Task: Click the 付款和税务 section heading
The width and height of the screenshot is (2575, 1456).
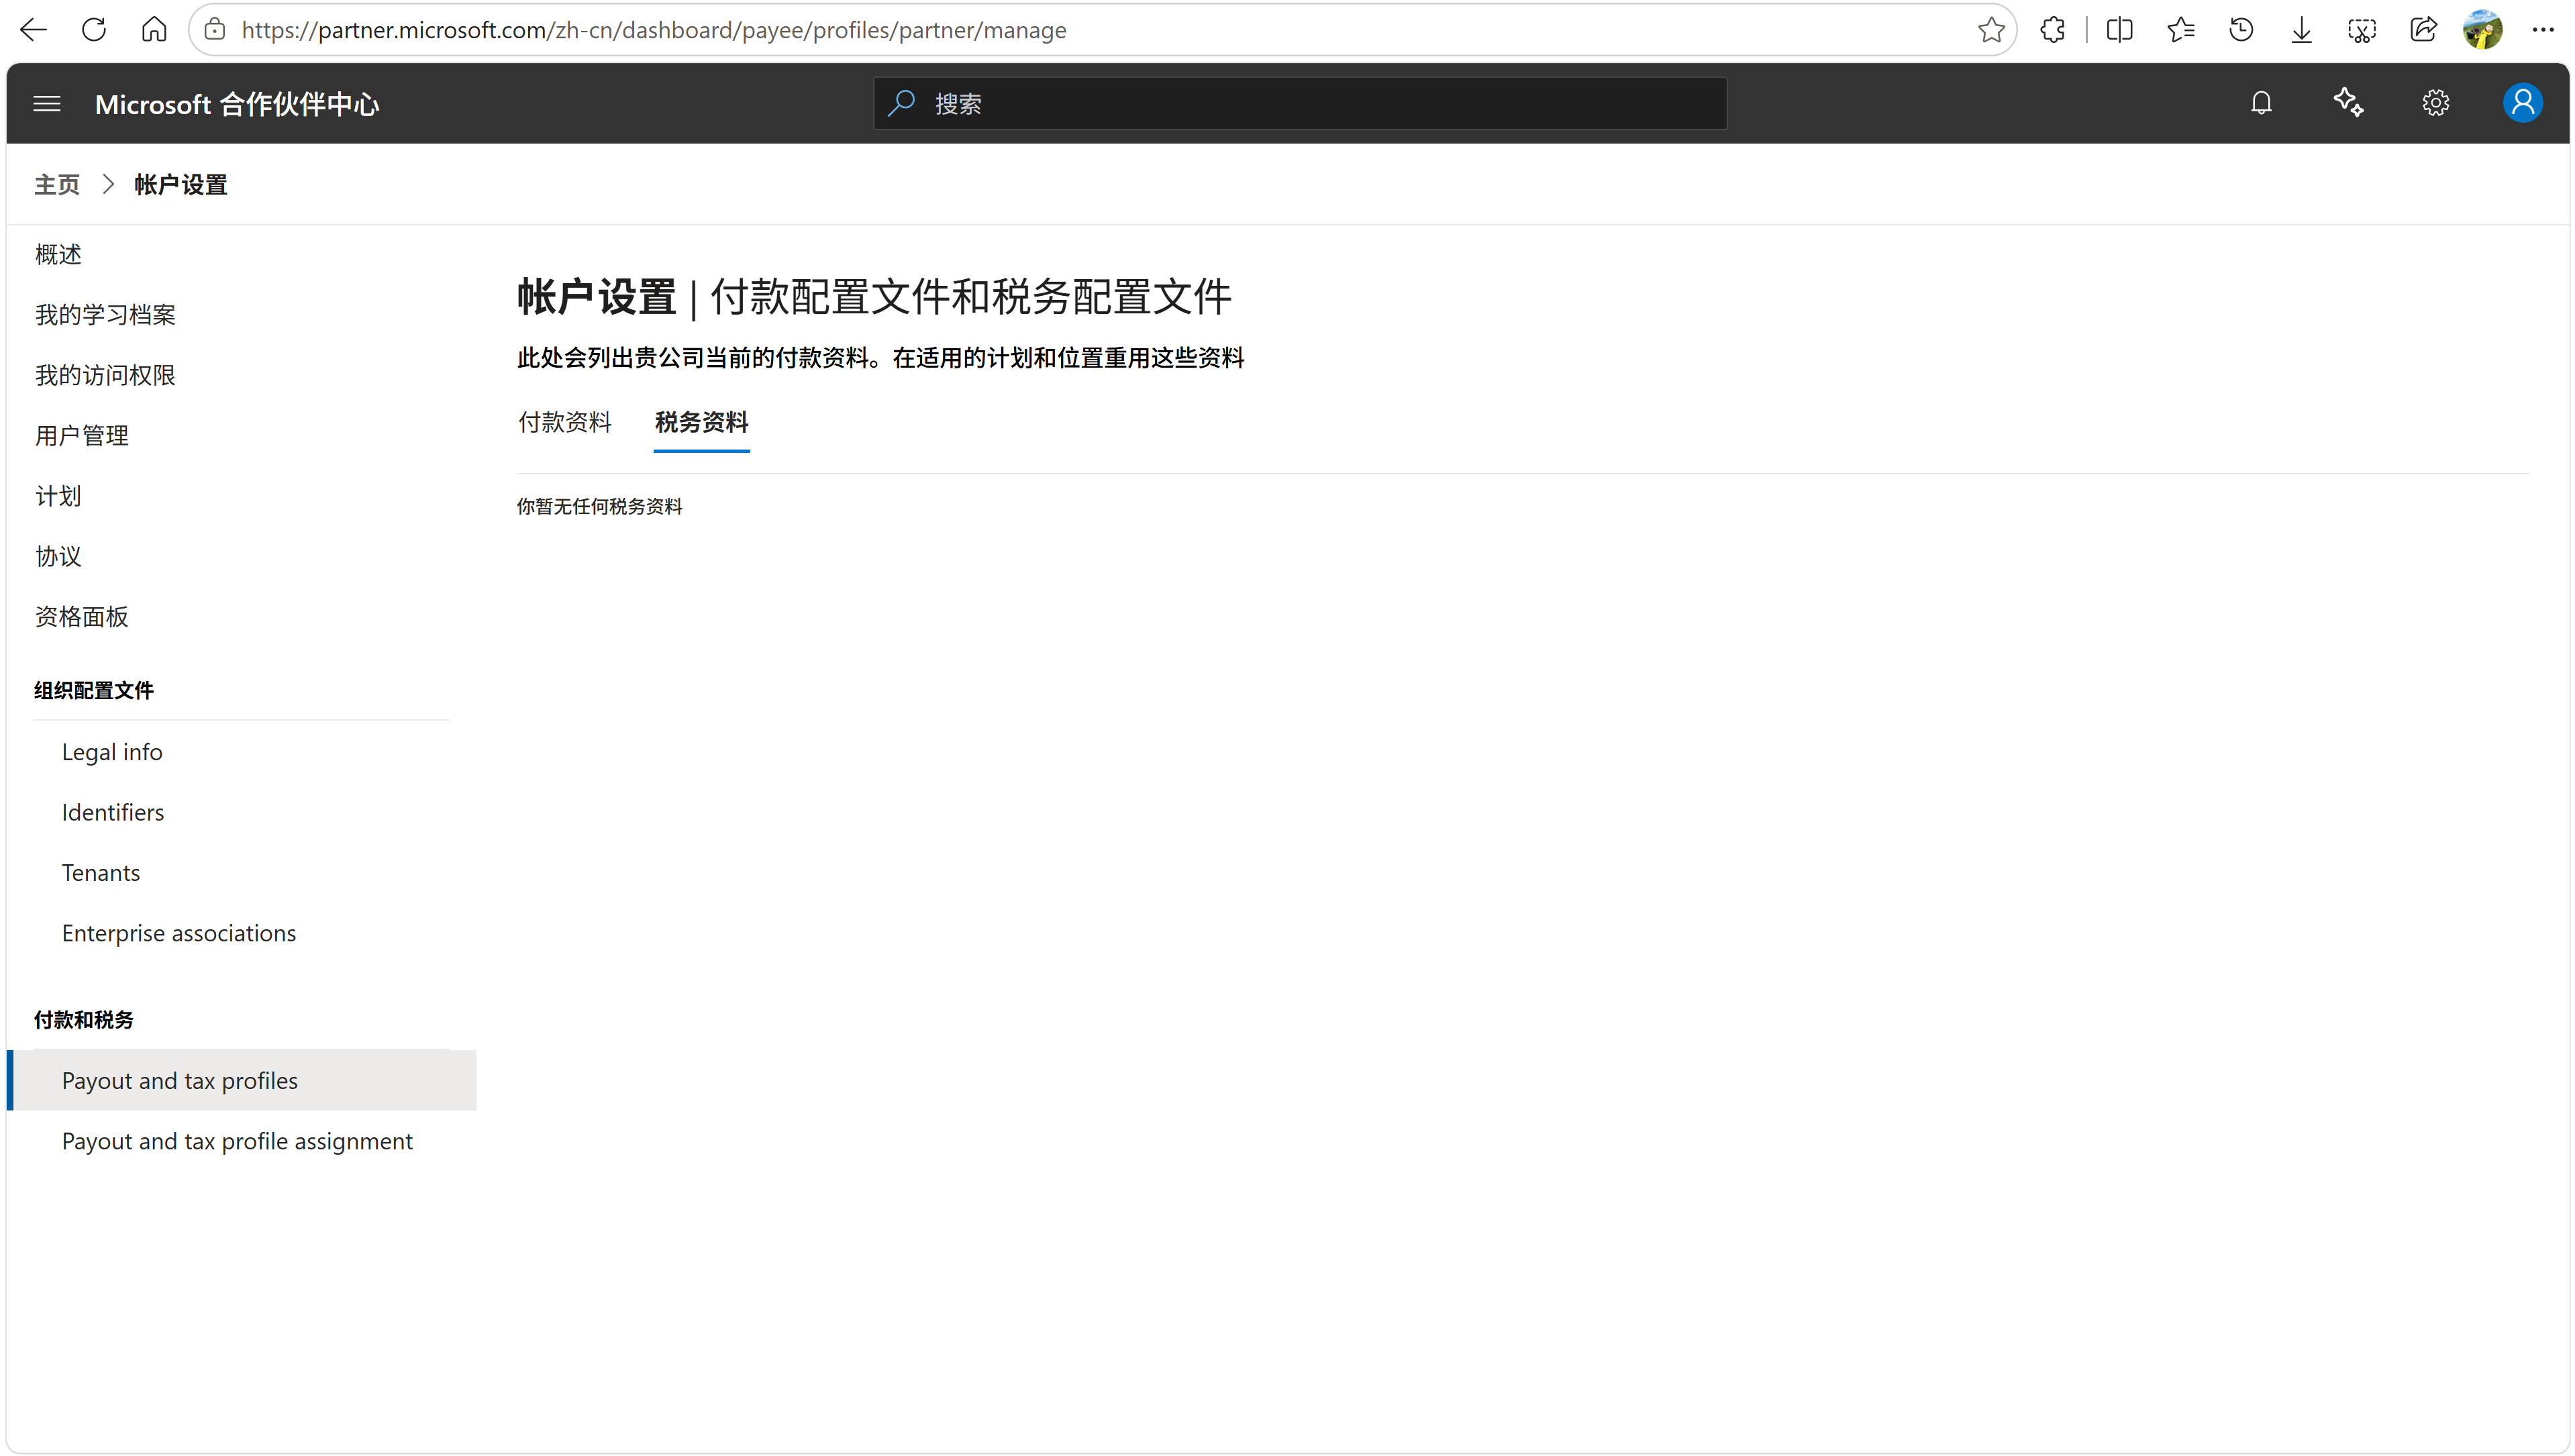Action: click(84, 1019)
